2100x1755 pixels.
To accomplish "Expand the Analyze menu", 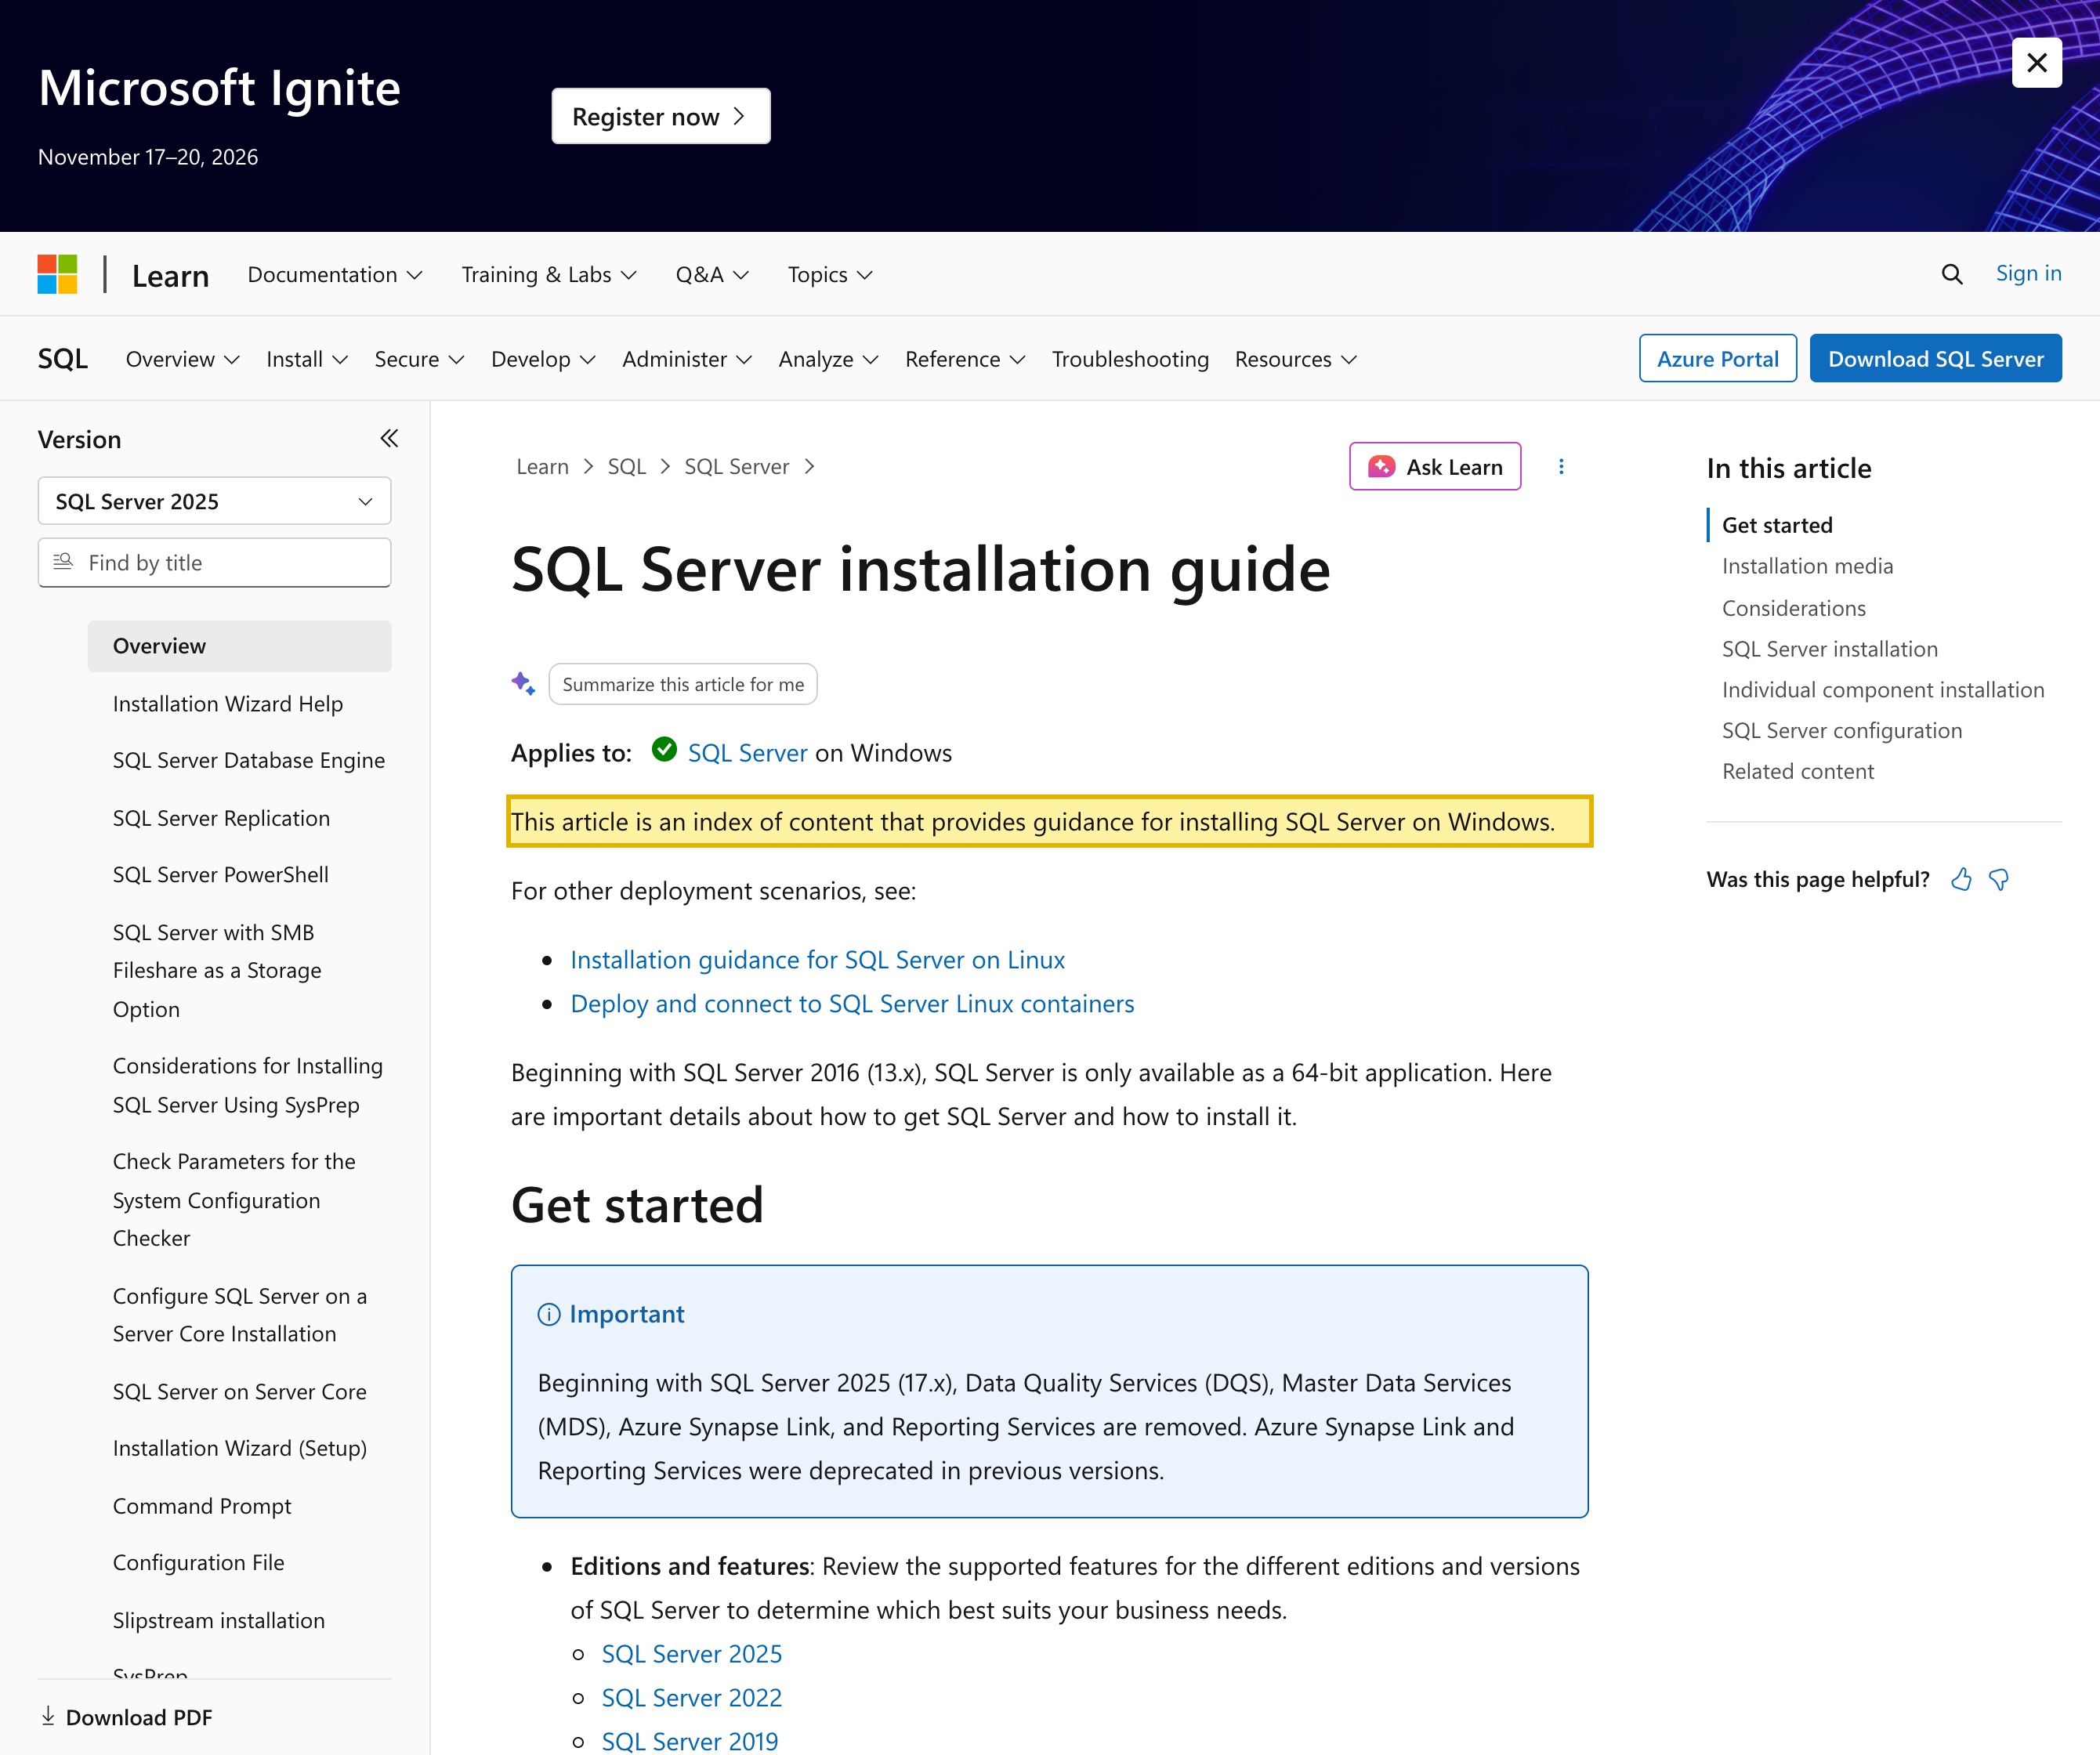I will tap(828, 359).
